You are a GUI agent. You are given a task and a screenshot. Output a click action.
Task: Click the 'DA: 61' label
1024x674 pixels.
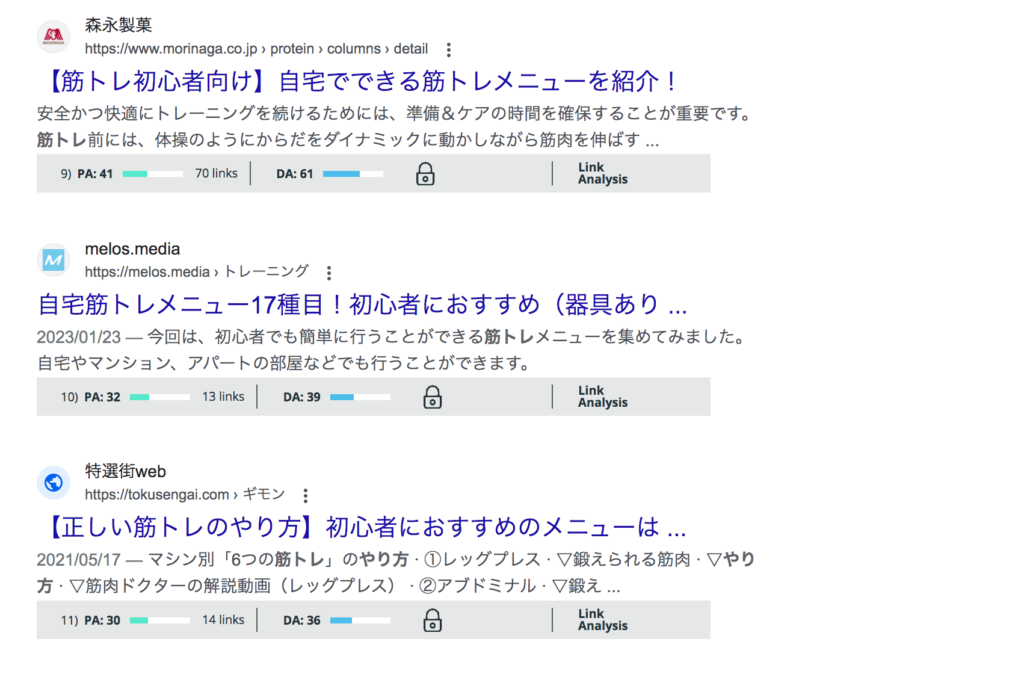pyautogui.click(x=295, y=174)
